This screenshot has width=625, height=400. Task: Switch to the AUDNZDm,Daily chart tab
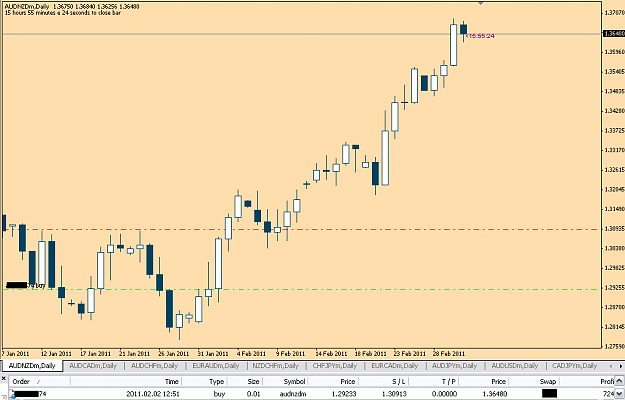pos(32,365)
